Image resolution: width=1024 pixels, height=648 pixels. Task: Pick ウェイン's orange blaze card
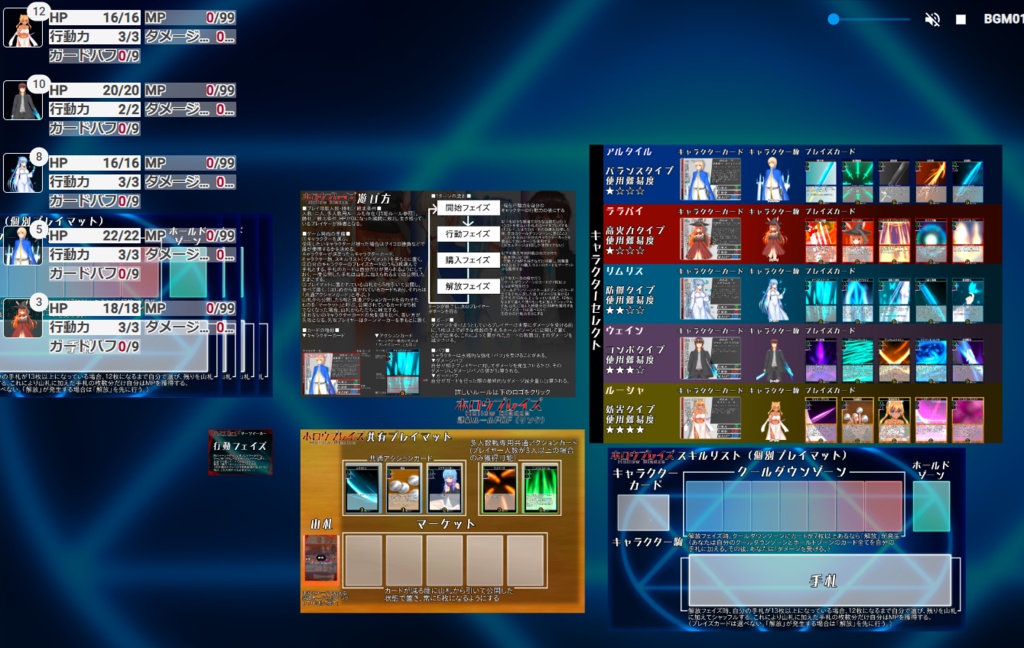tap(894, 360)
